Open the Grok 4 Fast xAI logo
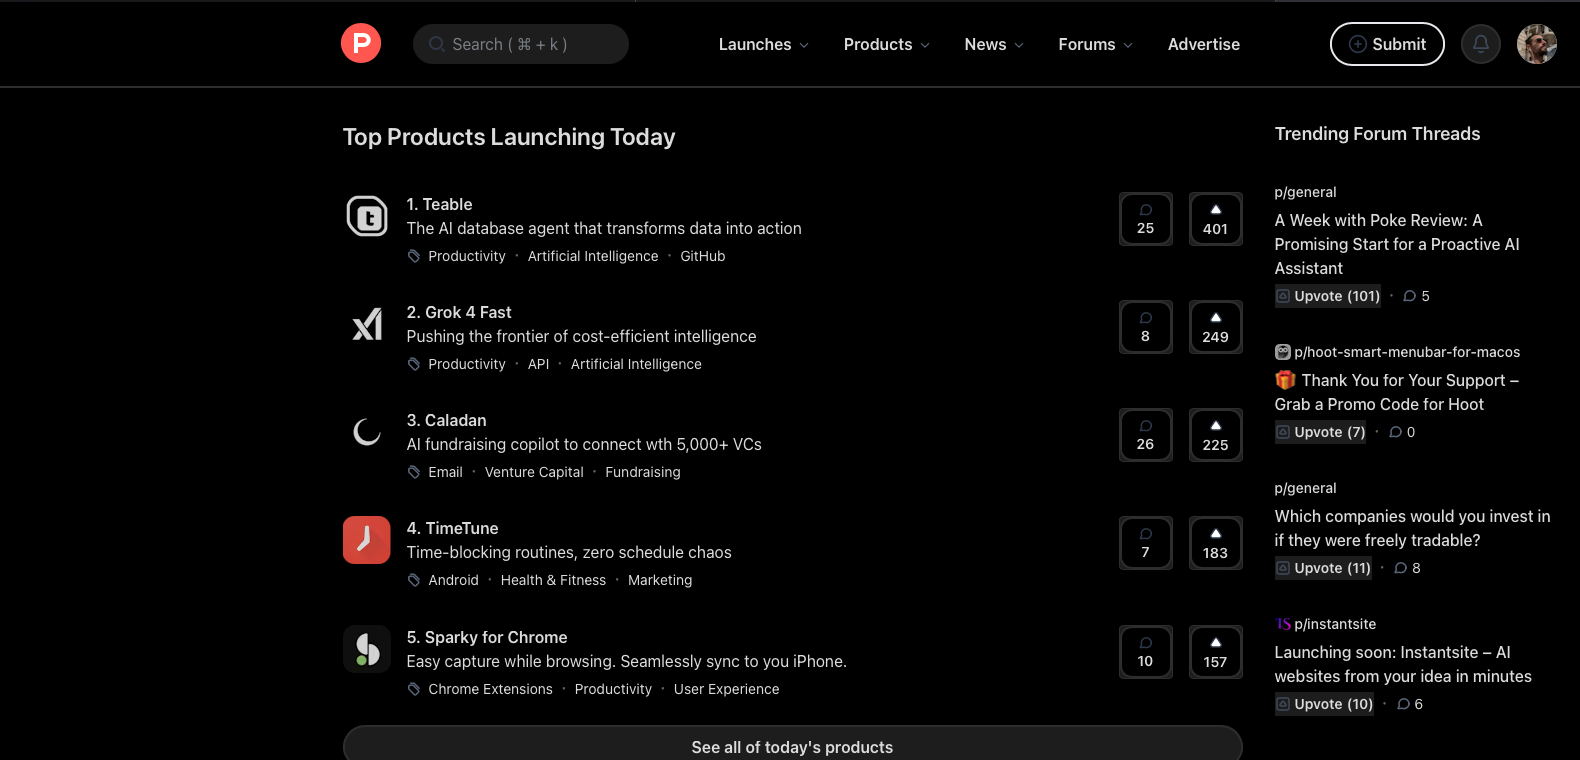The image size is (1580, 760). 367,324
